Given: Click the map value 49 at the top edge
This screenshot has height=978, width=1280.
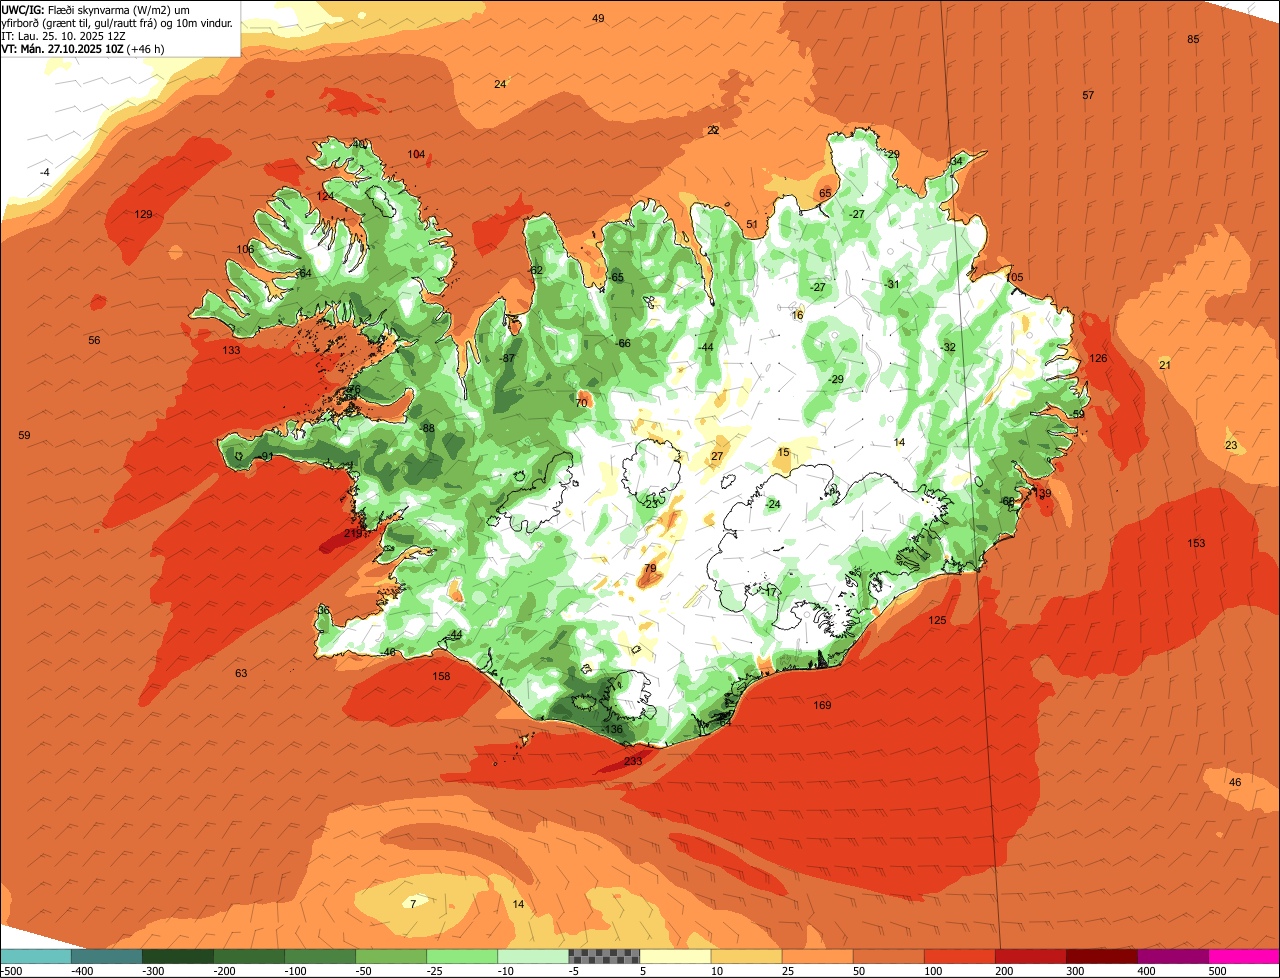Looking at the screenshot, I should pyautogui.click(x=598, y=18).
